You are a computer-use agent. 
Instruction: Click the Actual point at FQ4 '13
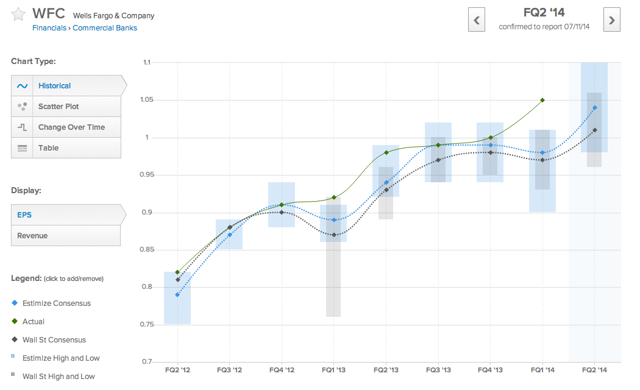coord(491,137)
